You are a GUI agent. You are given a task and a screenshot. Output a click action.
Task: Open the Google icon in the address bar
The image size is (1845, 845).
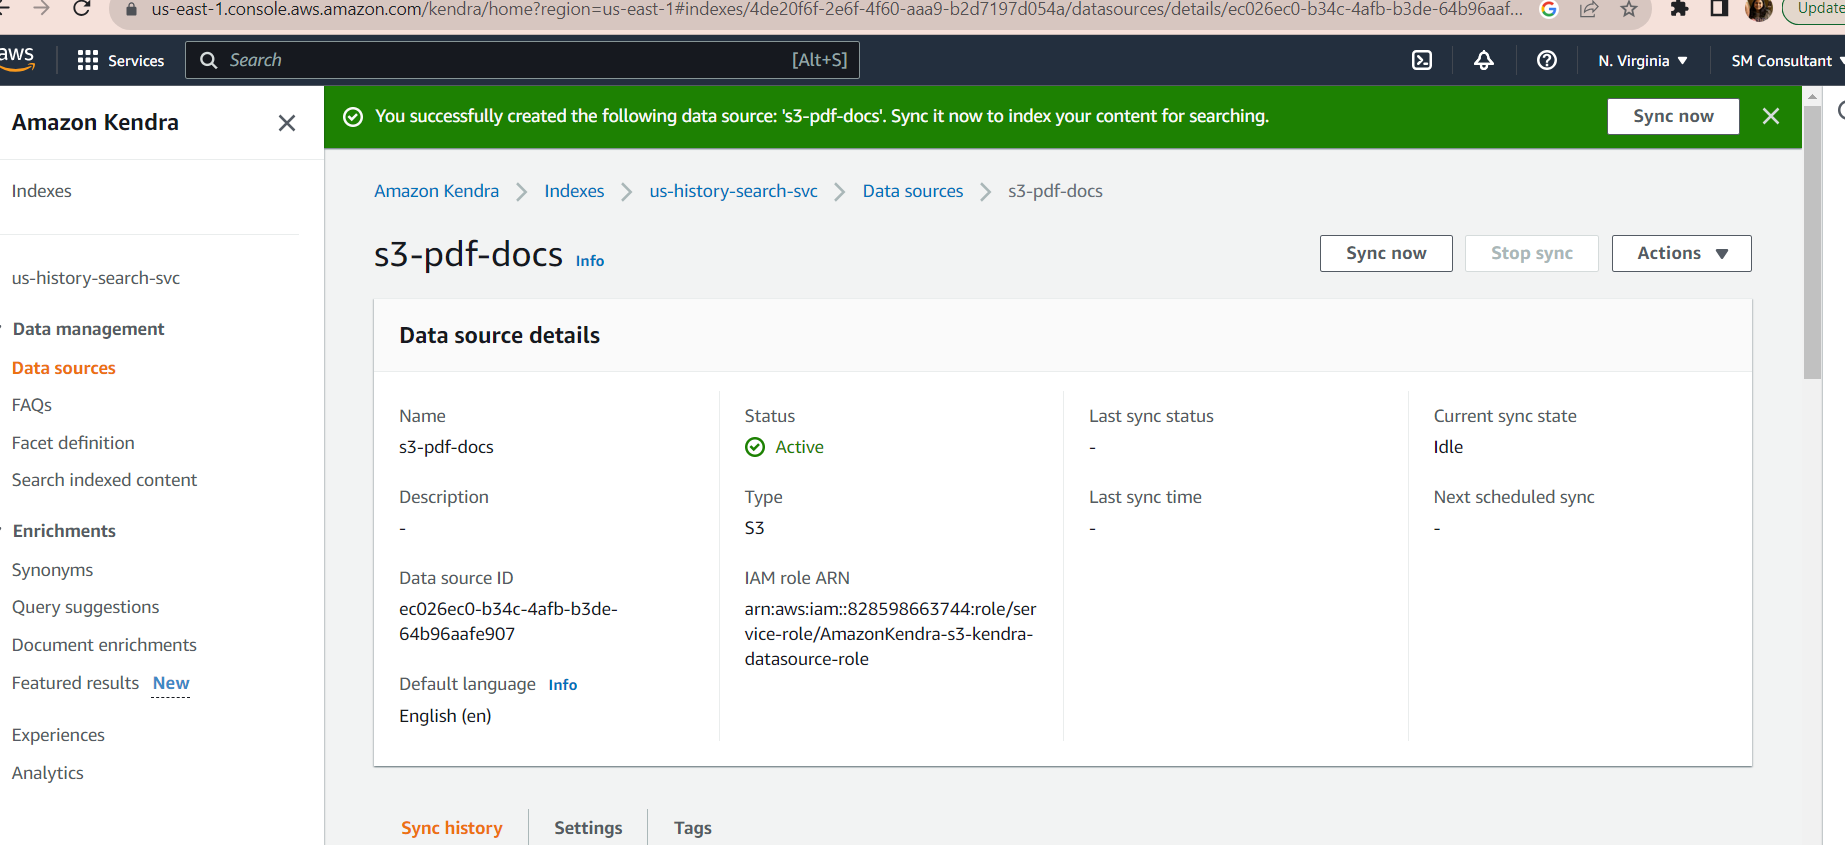1549,9
